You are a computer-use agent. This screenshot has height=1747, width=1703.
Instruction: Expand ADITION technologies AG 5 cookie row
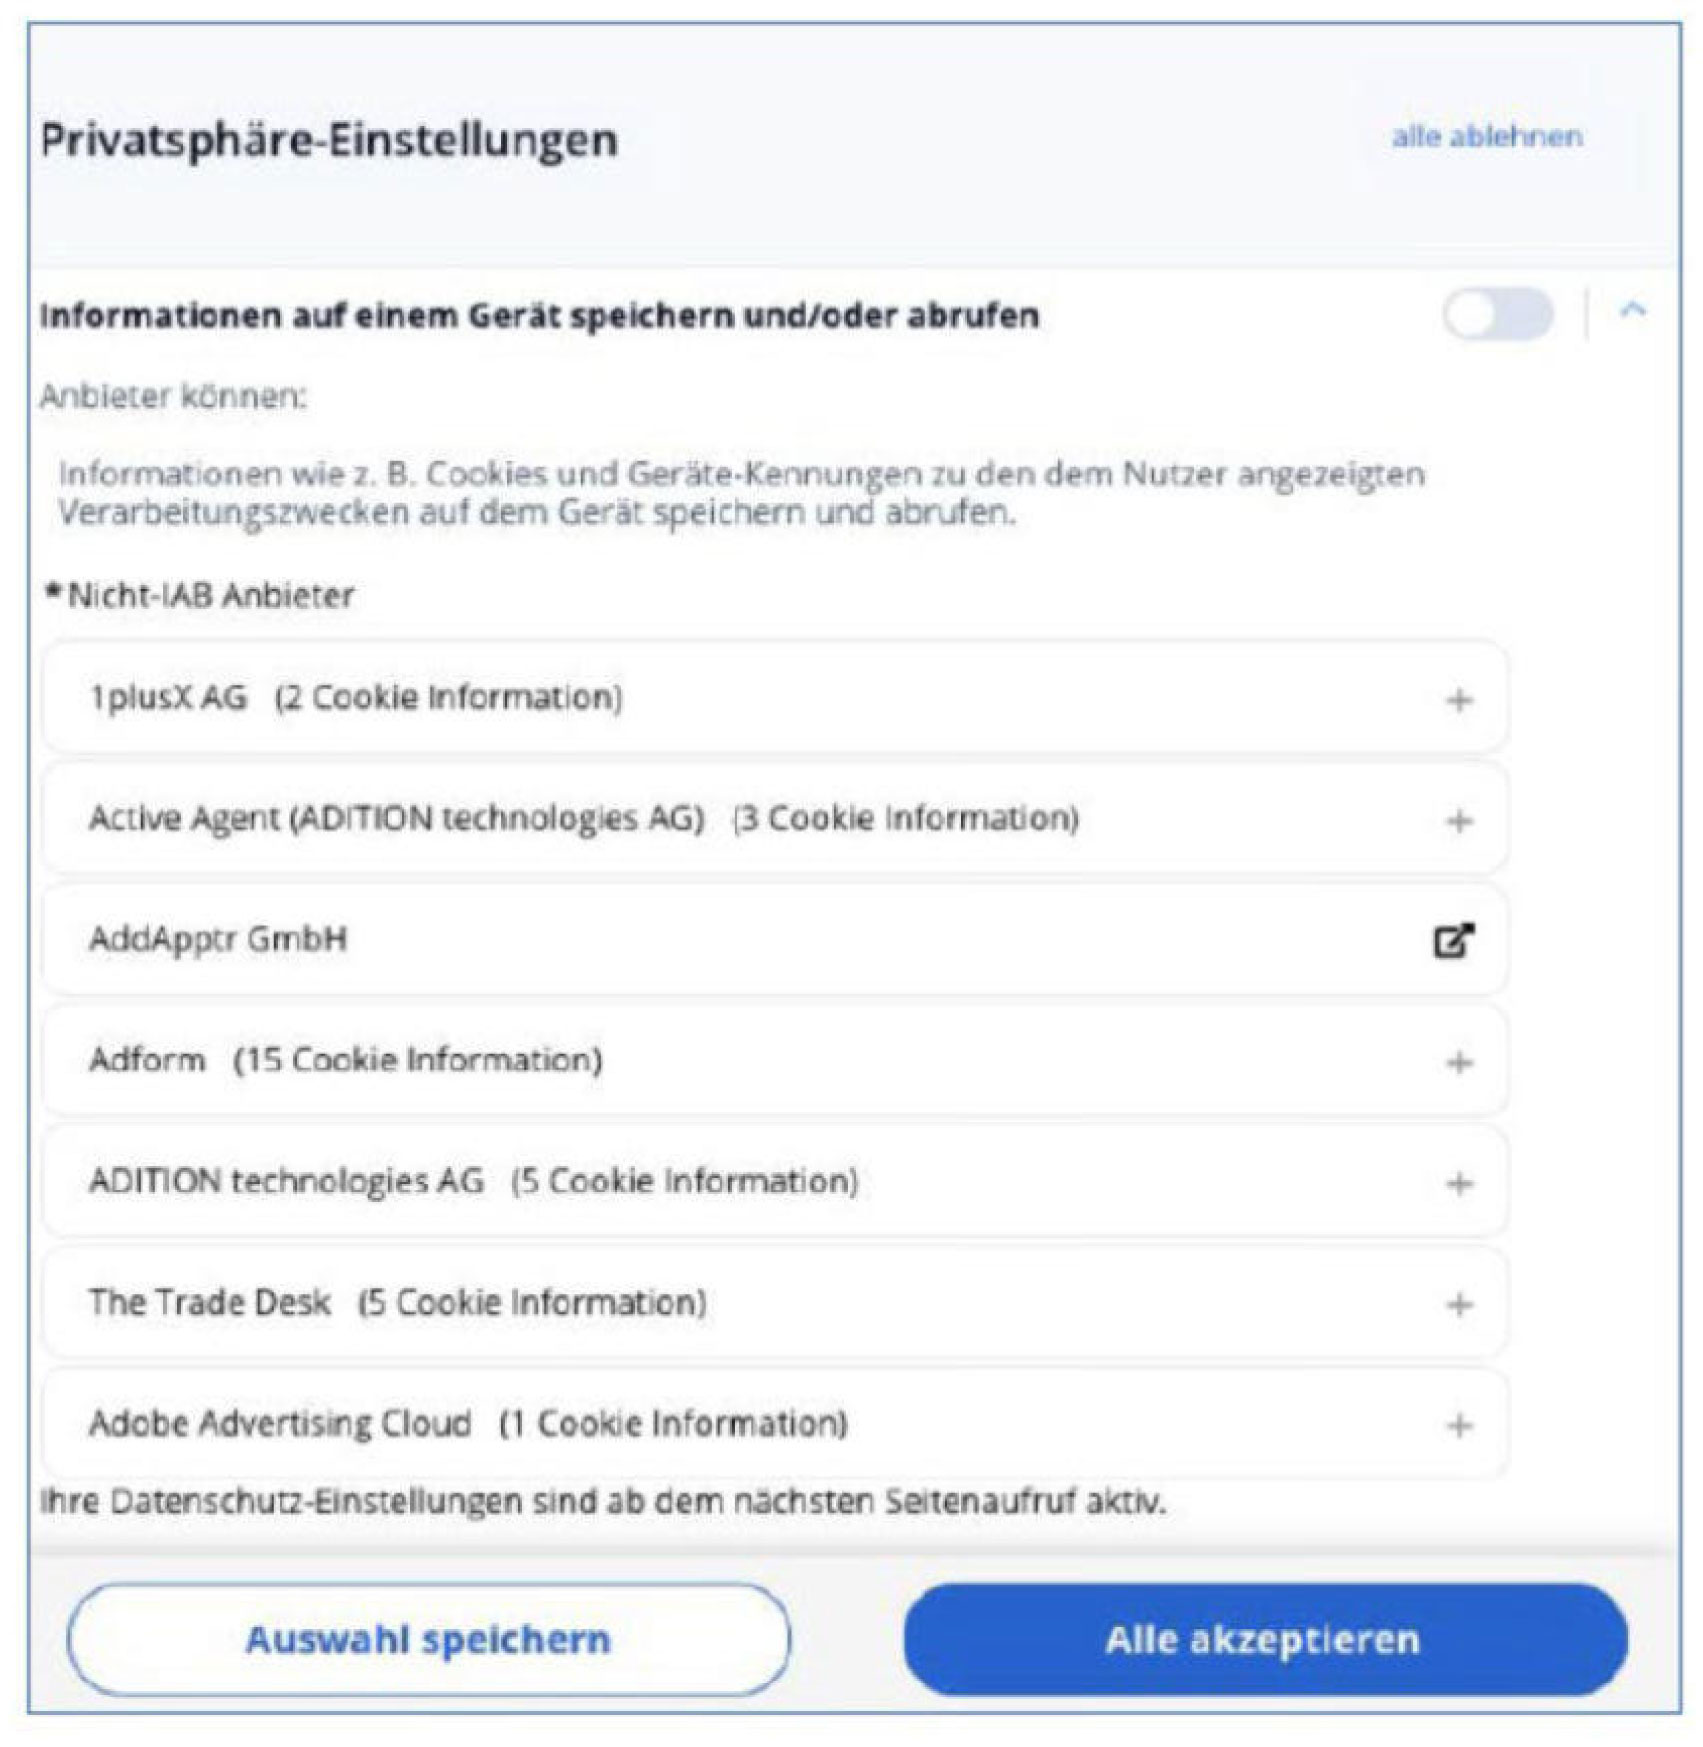coord(473,1181)
